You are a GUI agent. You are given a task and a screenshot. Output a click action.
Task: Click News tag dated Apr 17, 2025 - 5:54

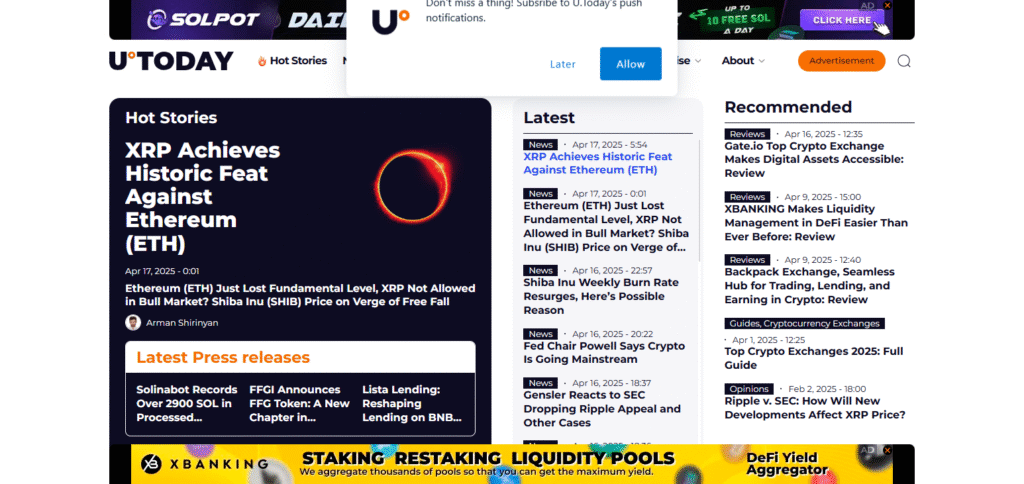tap(540, 144)
